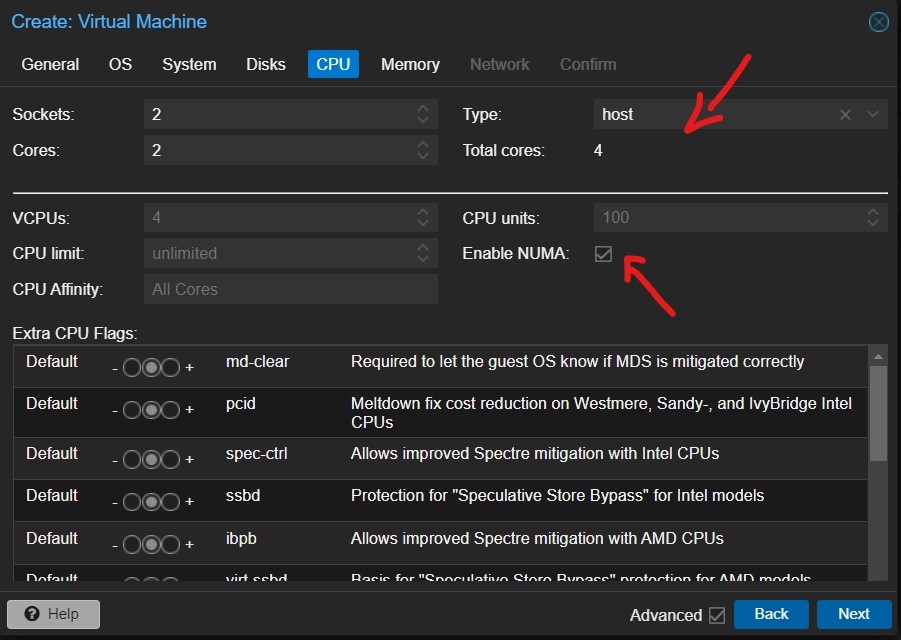Open Help documentation
The width and height of the screenshot is (901, 640).
[x=54, y=614]
